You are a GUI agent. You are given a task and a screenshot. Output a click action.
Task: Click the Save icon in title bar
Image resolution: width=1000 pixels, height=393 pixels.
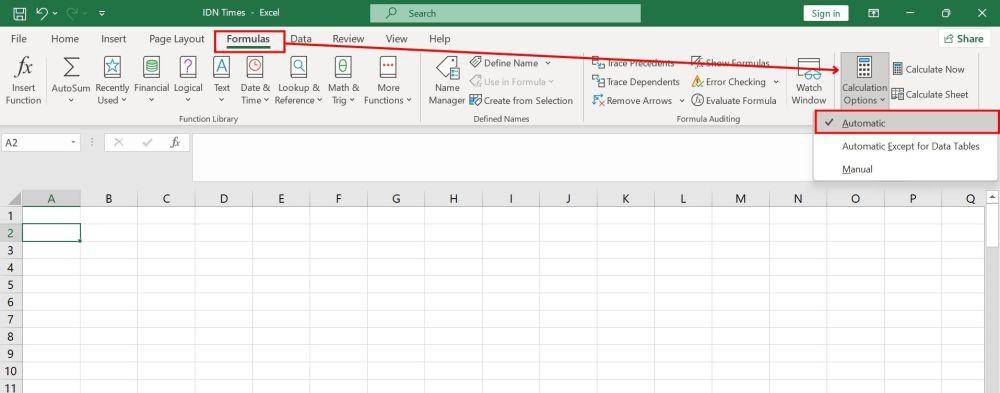click(20, 13)
